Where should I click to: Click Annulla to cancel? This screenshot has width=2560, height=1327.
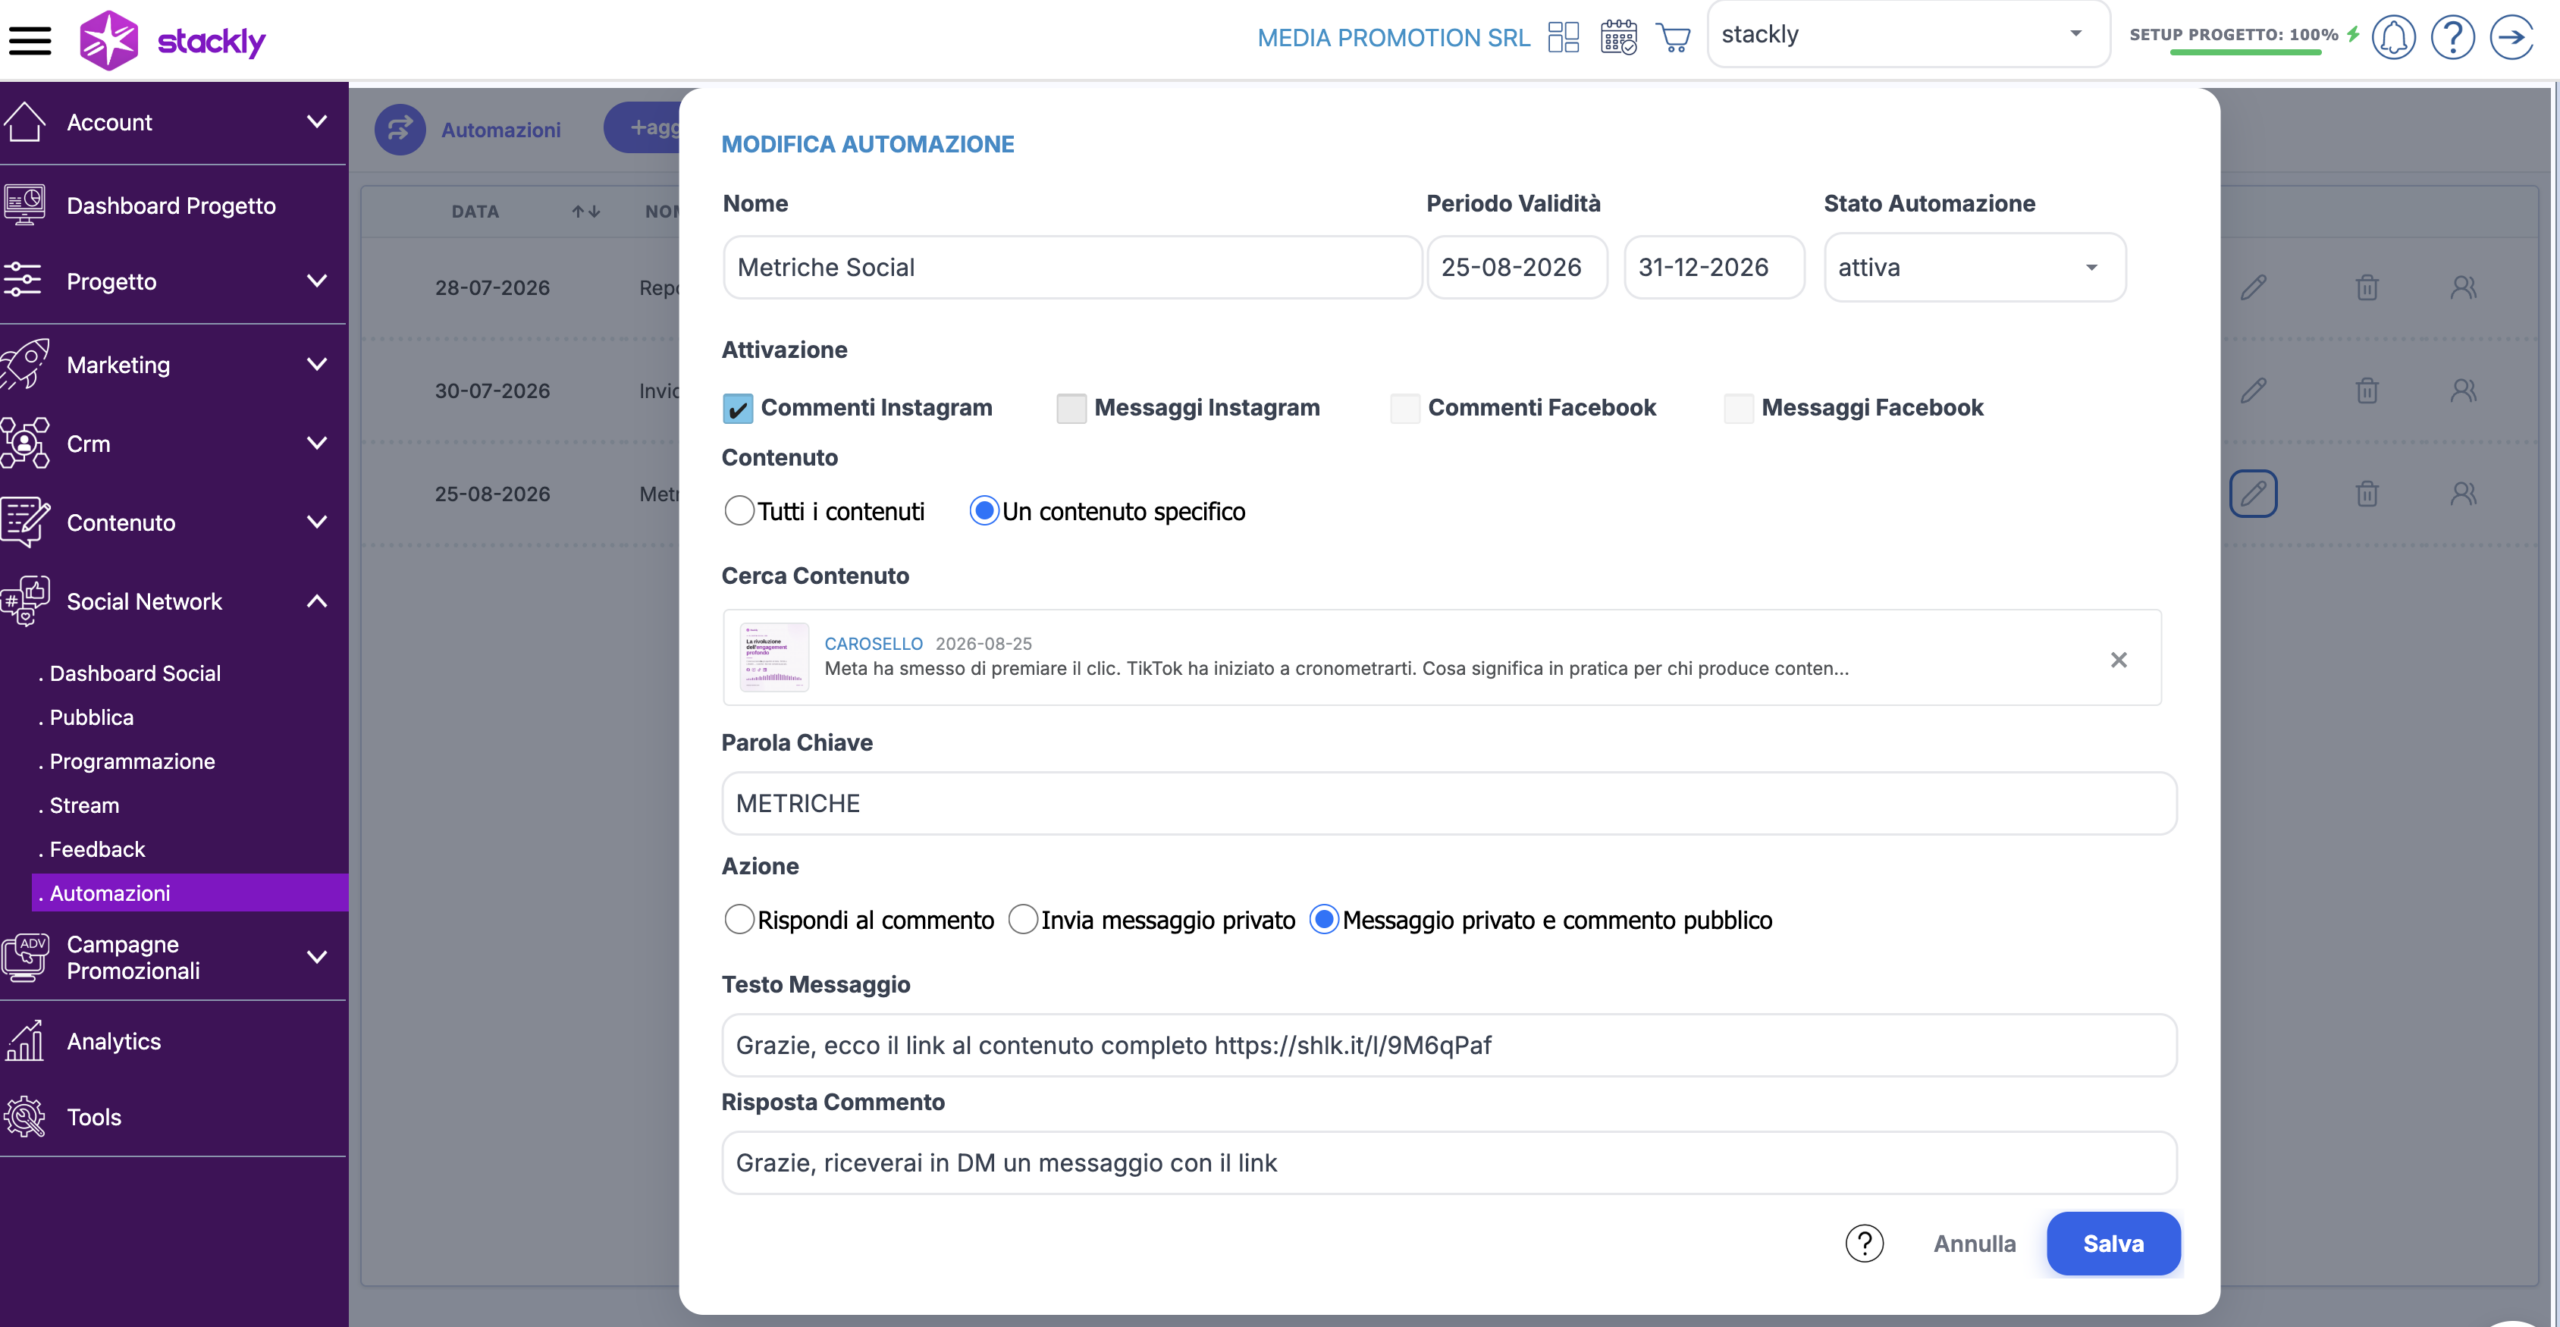(x=1974, y=1243)
